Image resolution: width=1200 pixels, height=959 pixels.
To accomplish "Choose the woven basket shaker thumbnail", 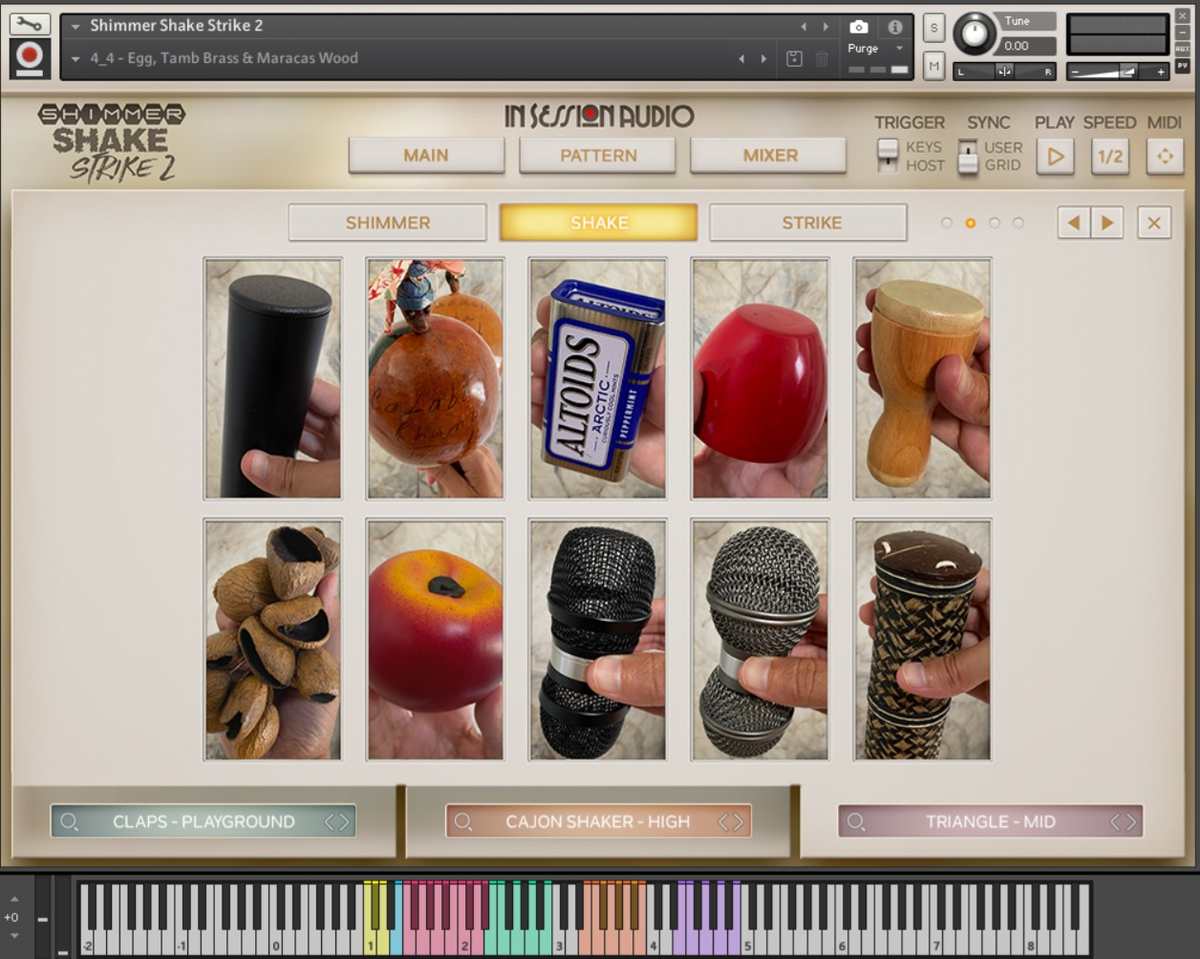I will pos(922,639).
